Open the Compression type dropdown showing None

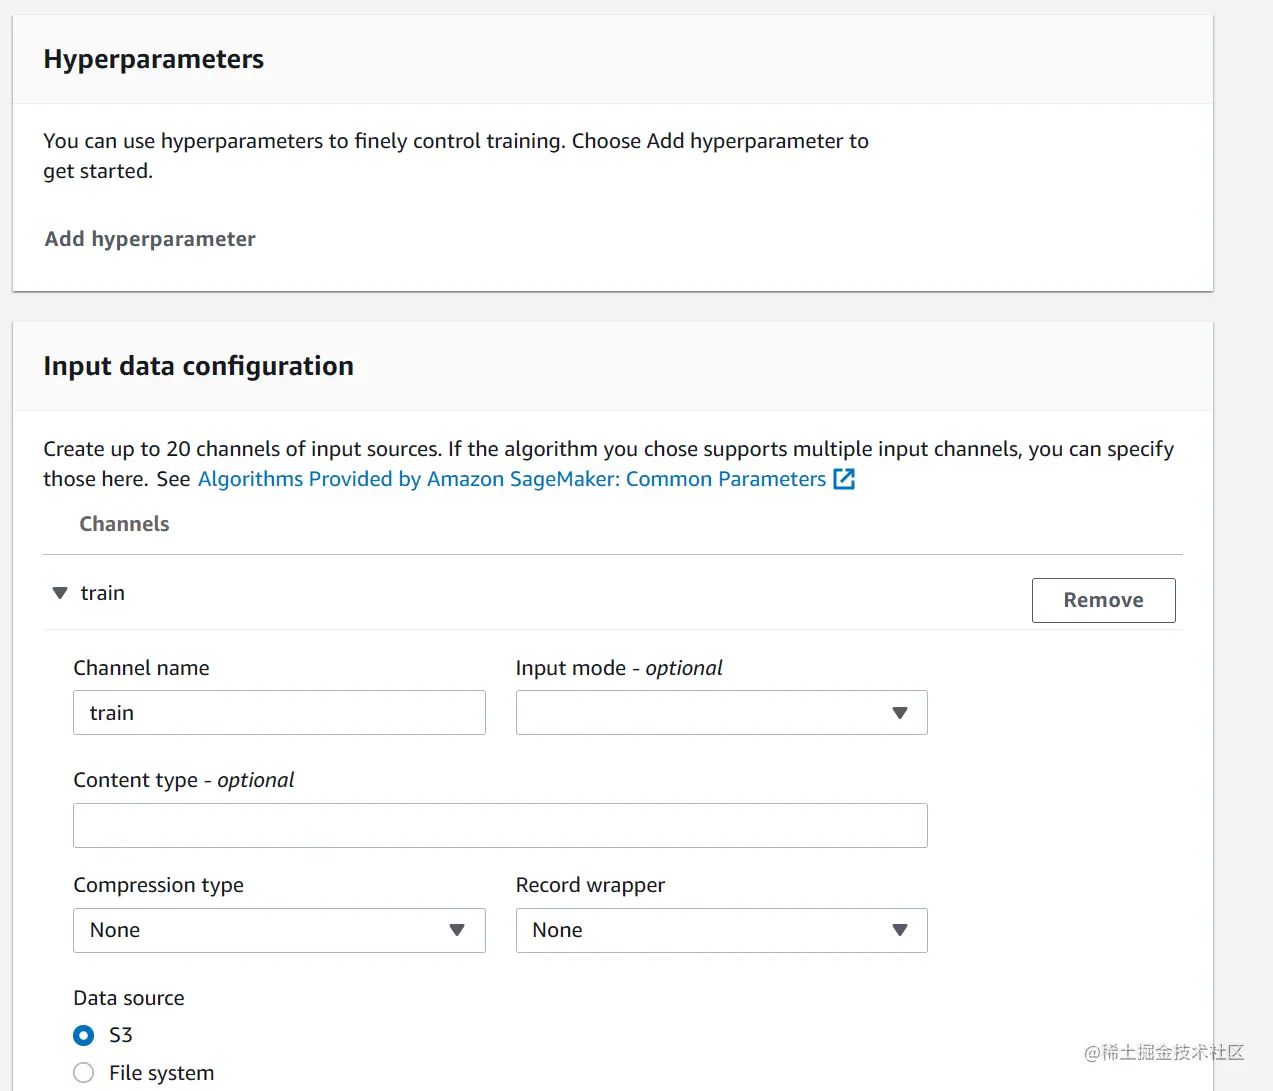click(x=278, y=930)
